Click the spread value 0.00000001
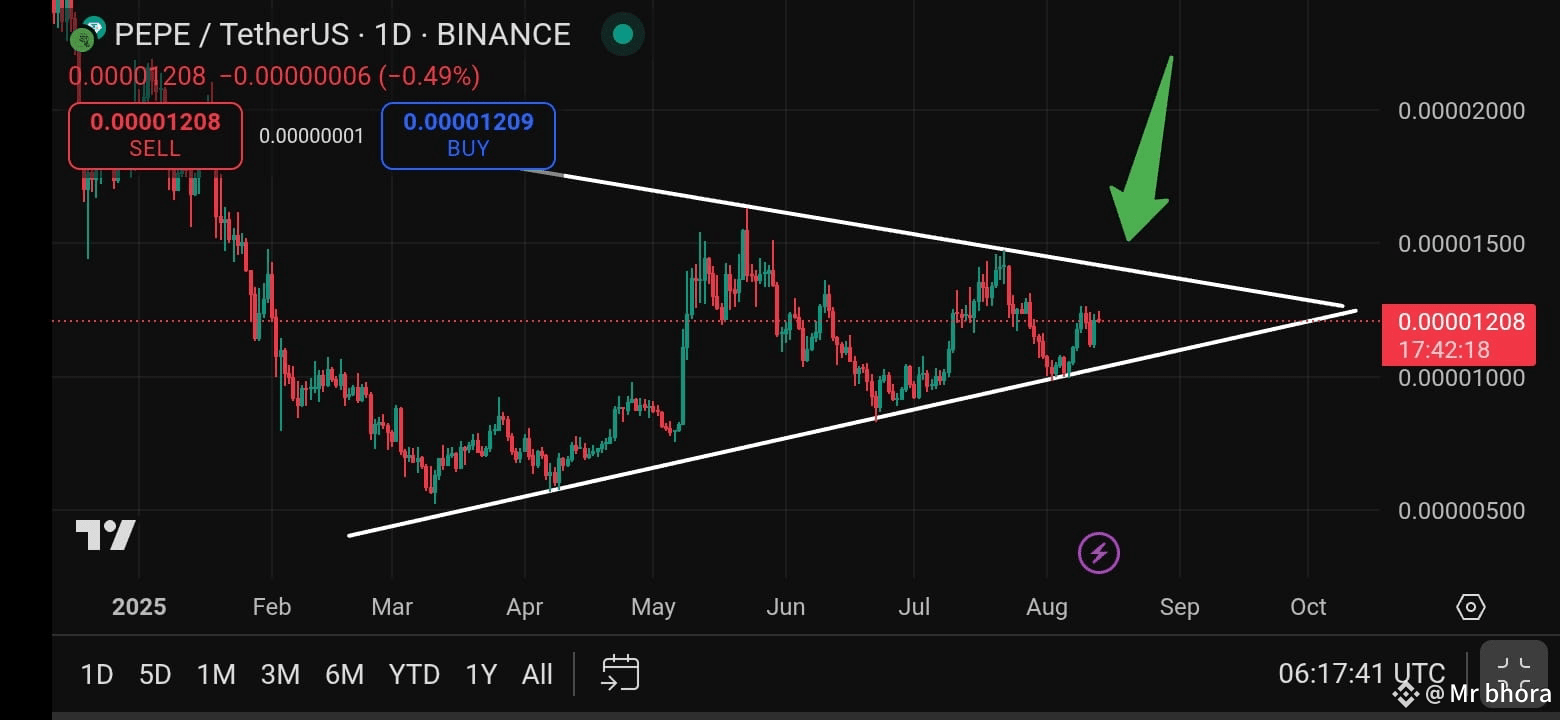This screenshot has width=1560, height=720. 312,136
